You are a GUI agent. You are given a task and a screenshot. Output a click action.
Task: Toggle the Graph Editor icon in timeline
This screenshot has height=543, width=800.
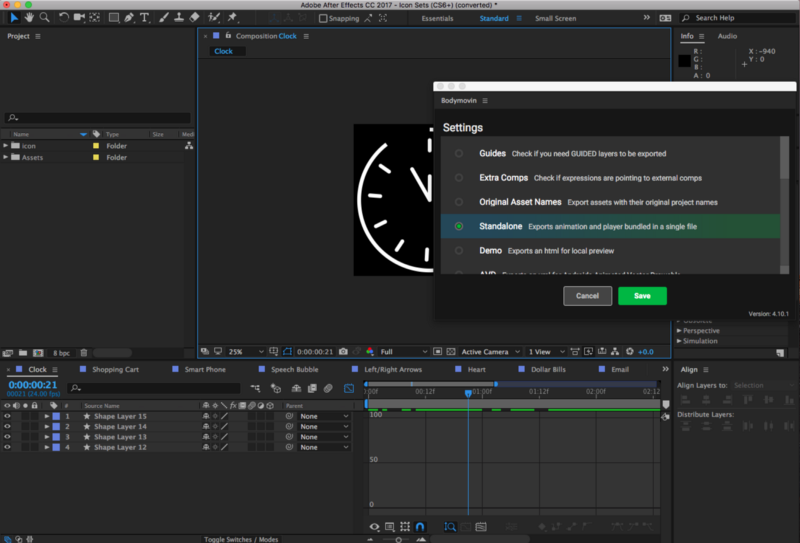349,388
